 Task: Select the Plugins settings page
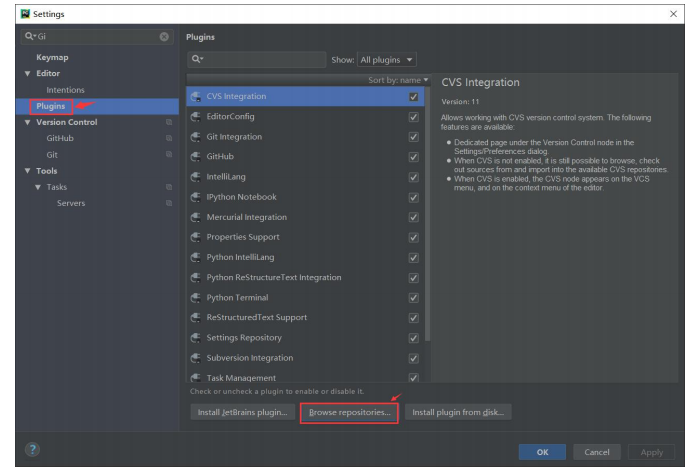coord(51,106)
